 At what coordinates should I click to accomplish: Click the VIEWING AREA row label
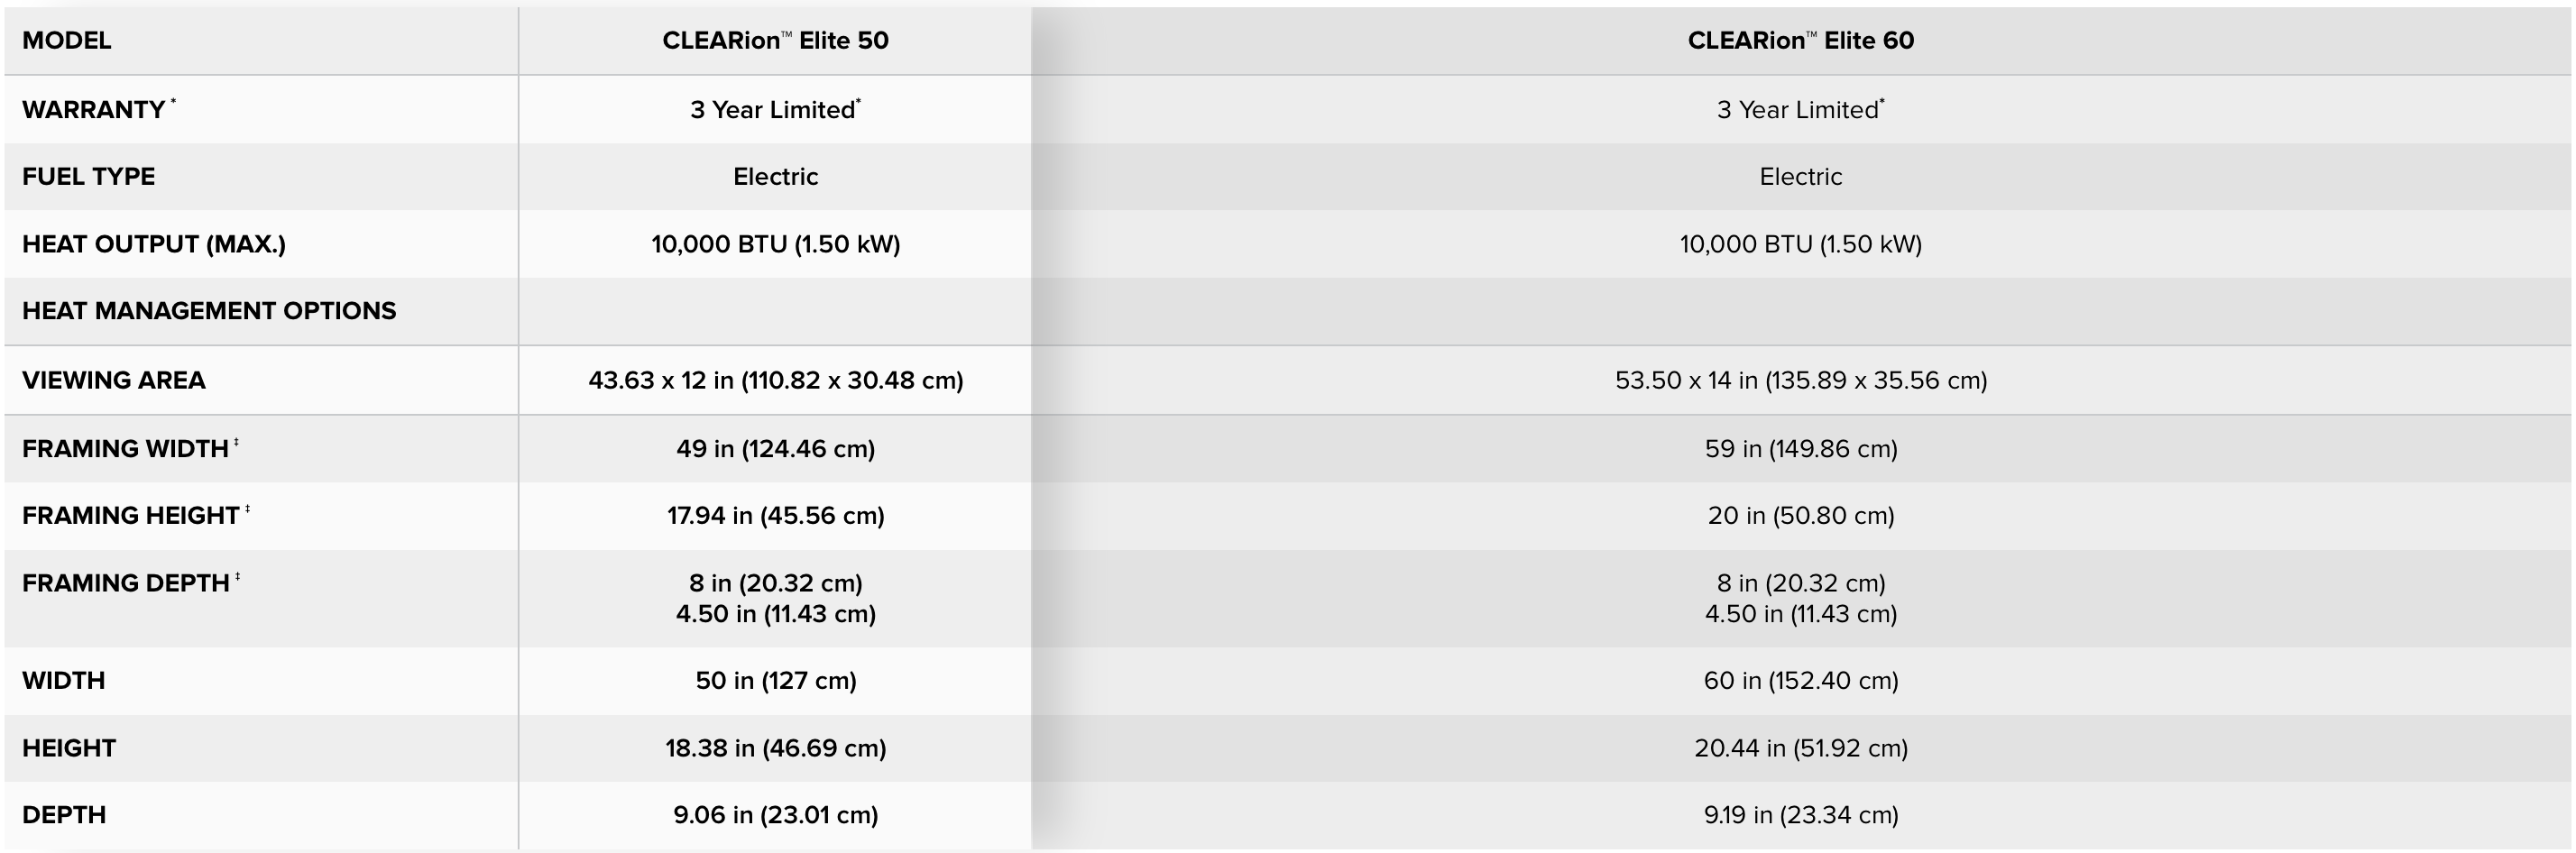114,380
